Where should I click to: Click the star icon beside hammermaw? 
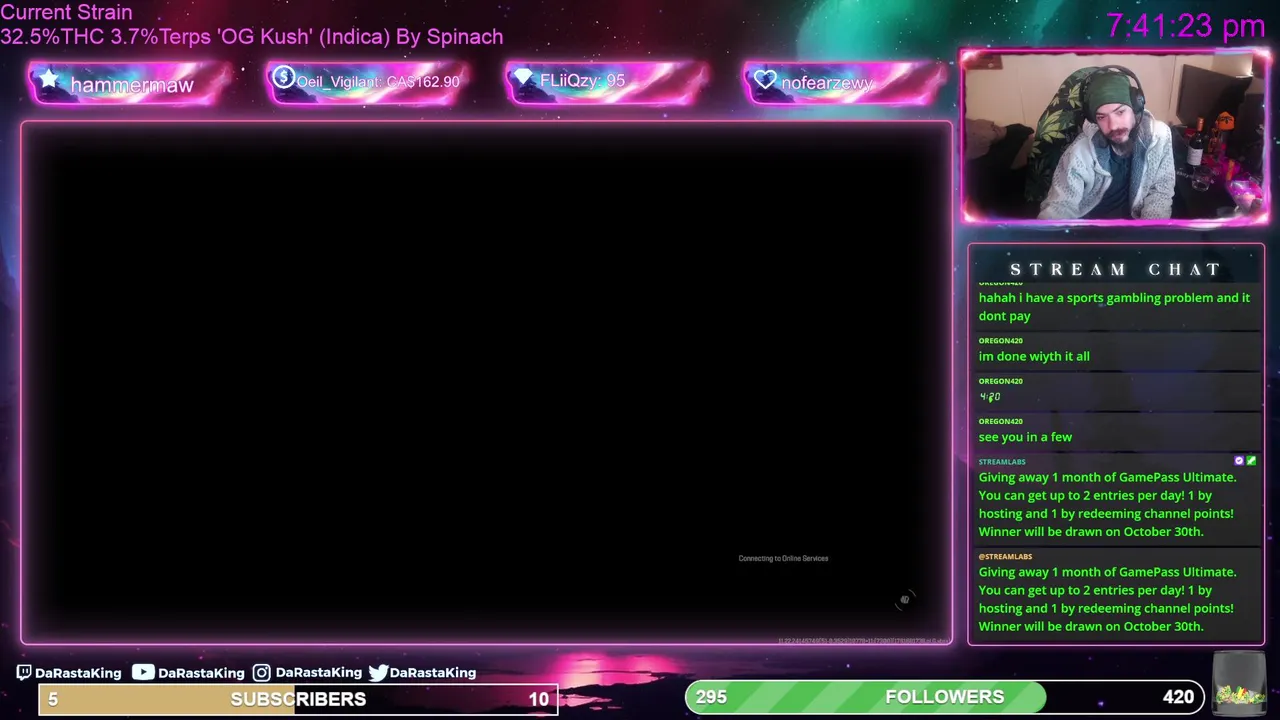pos(48,80)
